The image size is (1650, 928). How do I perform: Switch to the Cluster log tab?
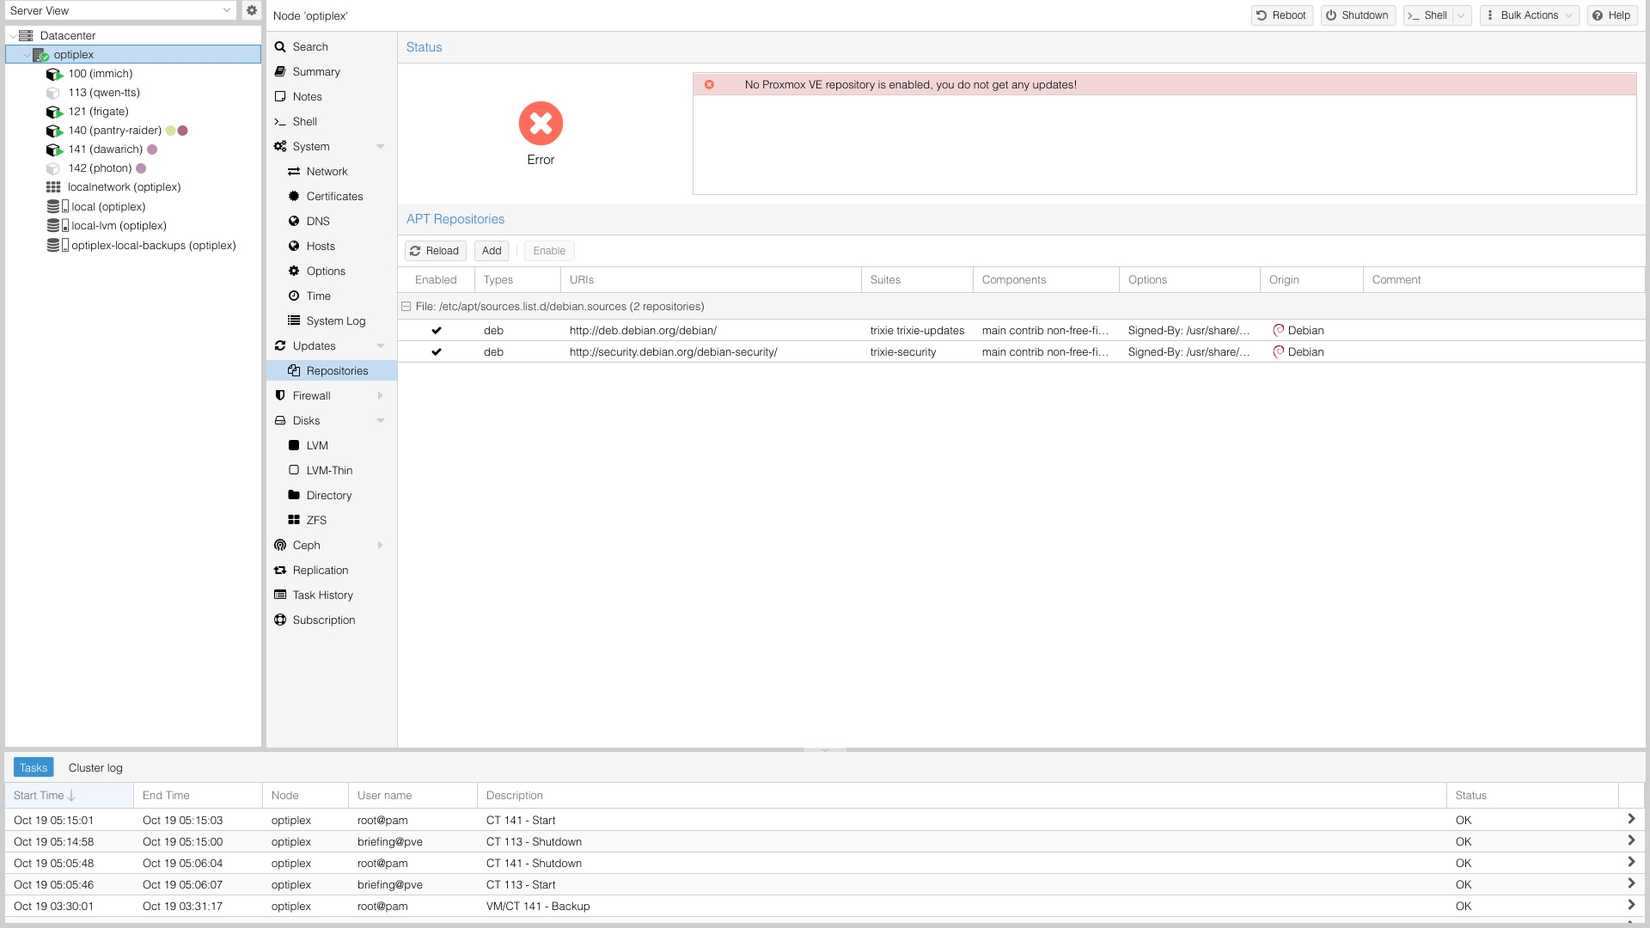tap(95, 768)
